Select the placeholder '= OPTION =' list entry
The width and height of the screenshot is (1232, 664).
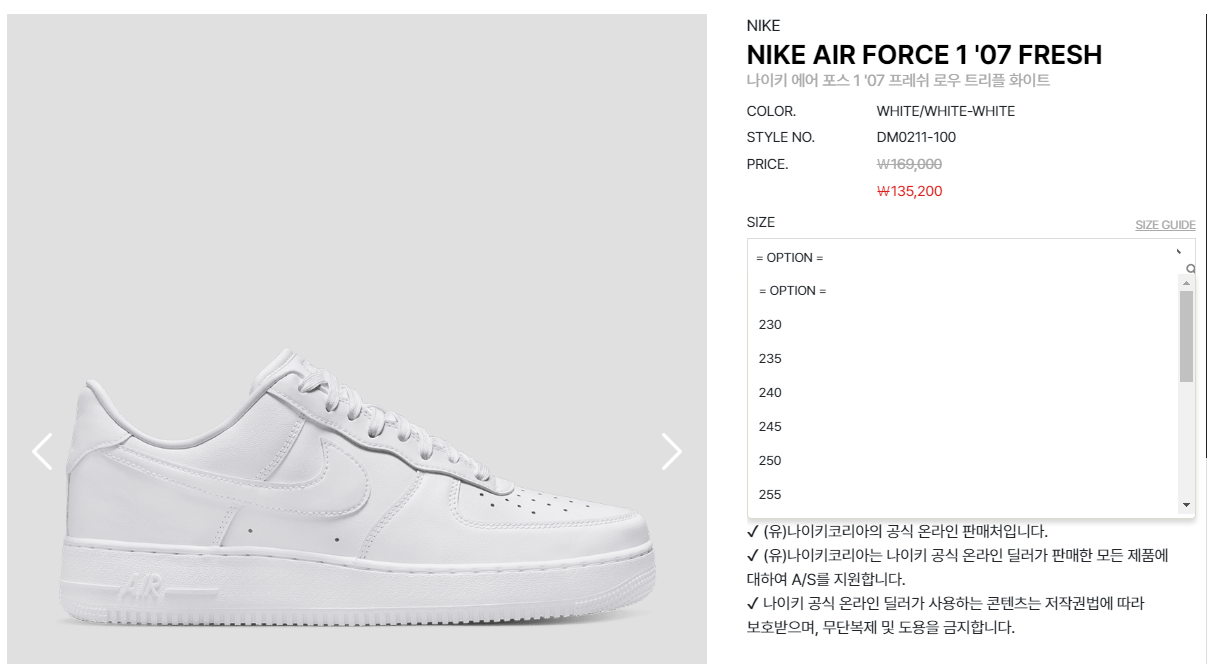pyautogui.click(x=793, y=291)
